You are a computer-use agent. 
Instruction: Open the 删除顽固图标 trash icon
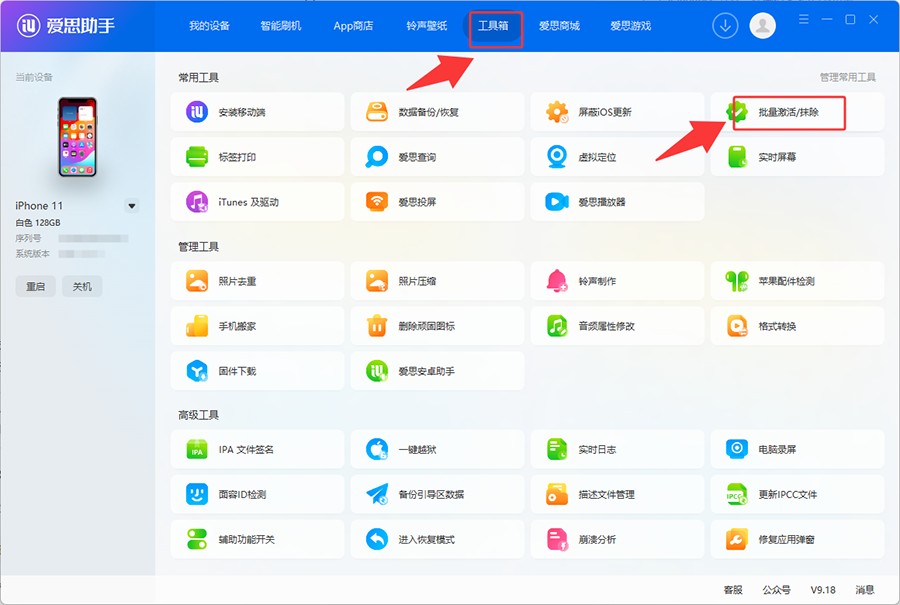tap(377, 326)
